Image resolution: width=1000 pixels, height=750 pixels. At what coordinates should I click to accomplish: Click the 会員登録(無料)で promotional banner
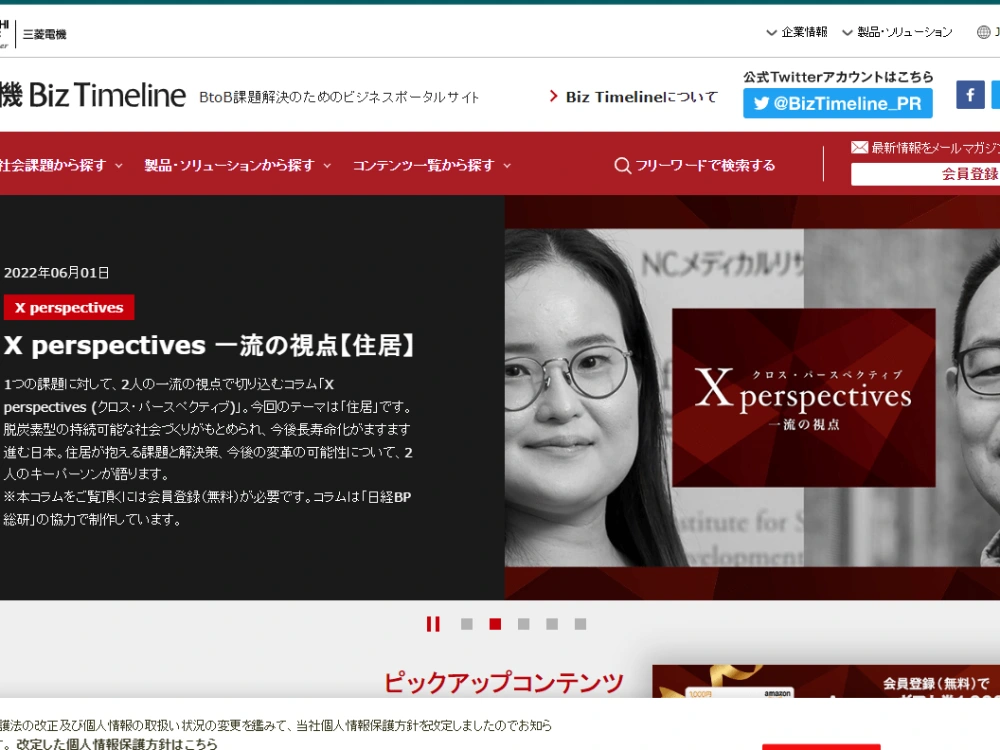coord(826,681)
